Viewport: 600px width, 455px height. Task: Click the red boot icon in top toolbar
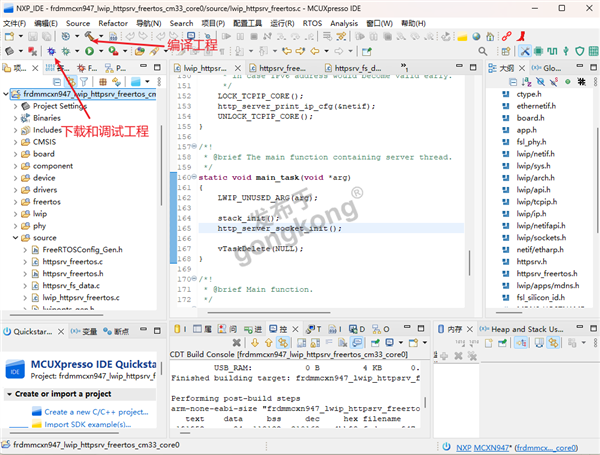[521, 36]
